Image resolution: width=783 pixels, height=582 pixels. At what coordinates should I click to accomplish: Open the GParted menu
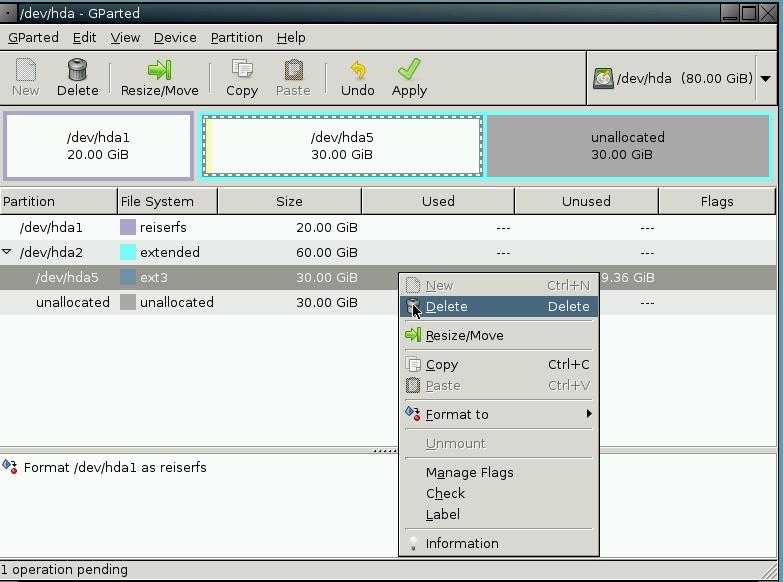pos(33,37)
